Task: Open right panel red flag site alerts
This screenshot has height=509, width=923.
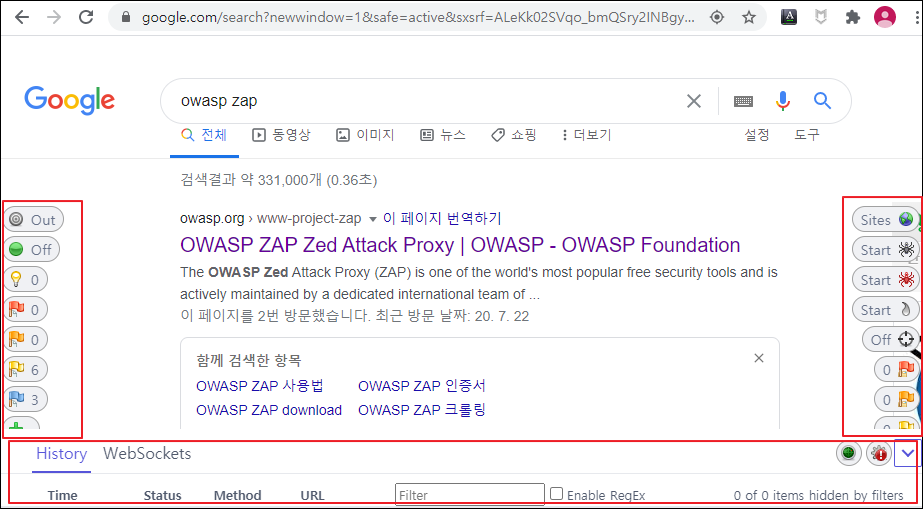Action: pyautogui.click(x=896, y=370)
